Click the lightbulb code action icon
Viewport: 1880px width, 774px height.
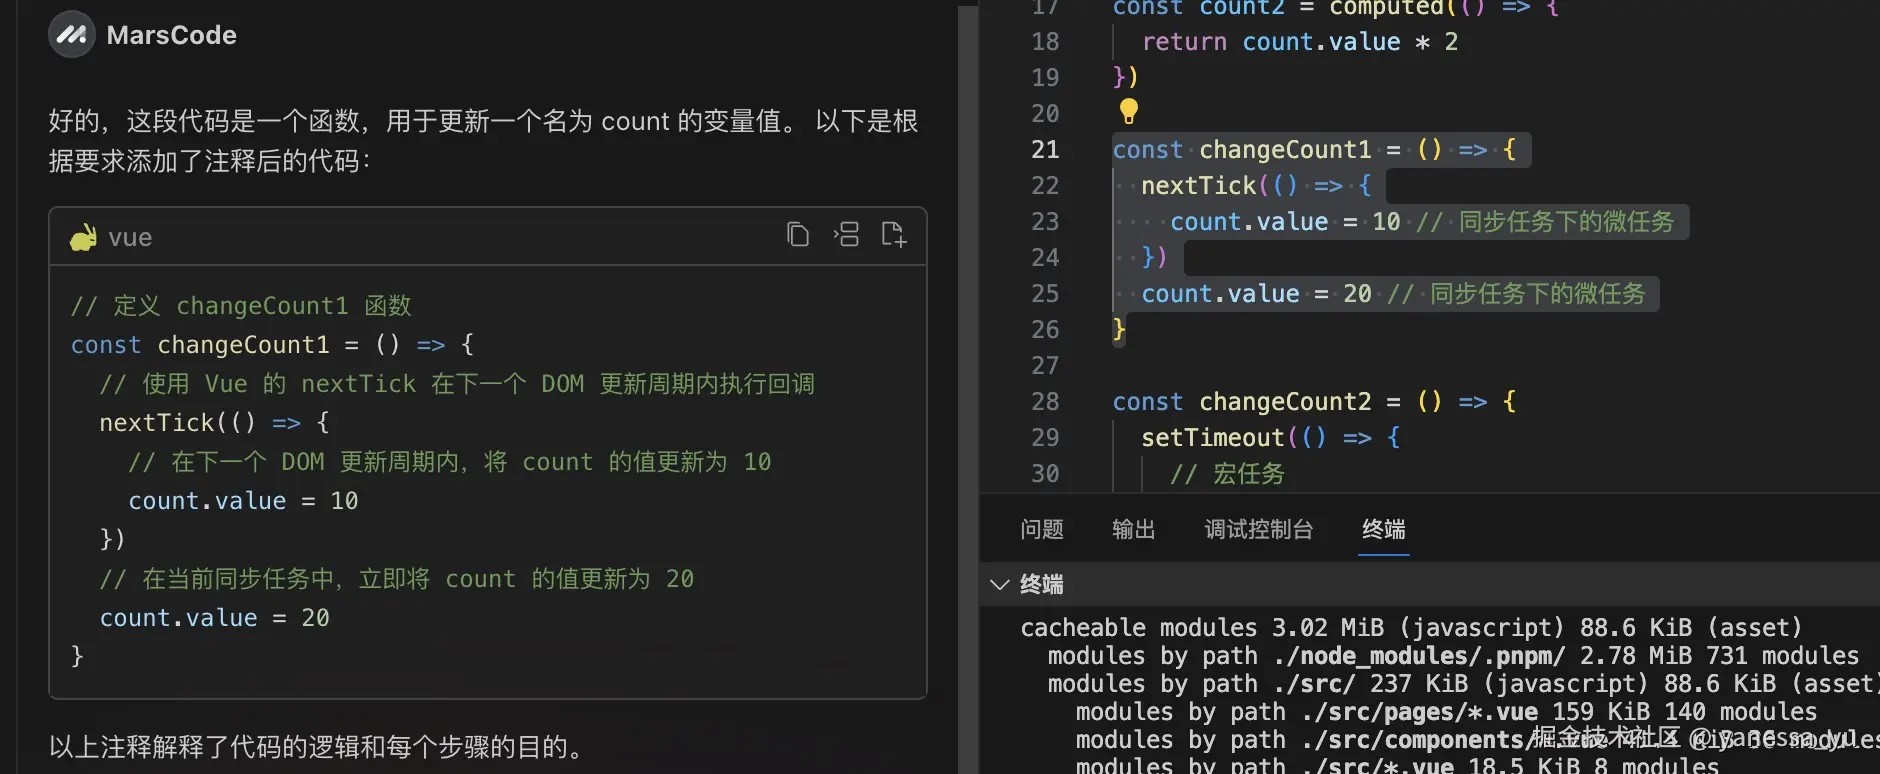tap(1128, 111)
